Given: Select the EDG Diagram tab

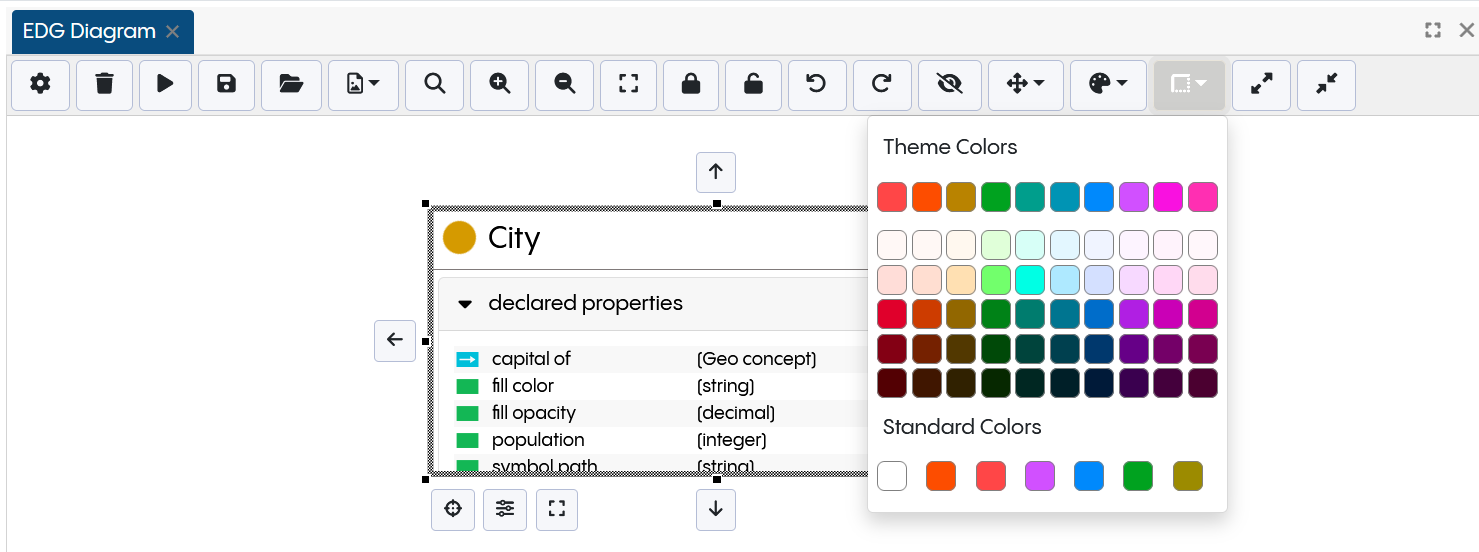Looking at the screenshot, I should pos(89,32).
